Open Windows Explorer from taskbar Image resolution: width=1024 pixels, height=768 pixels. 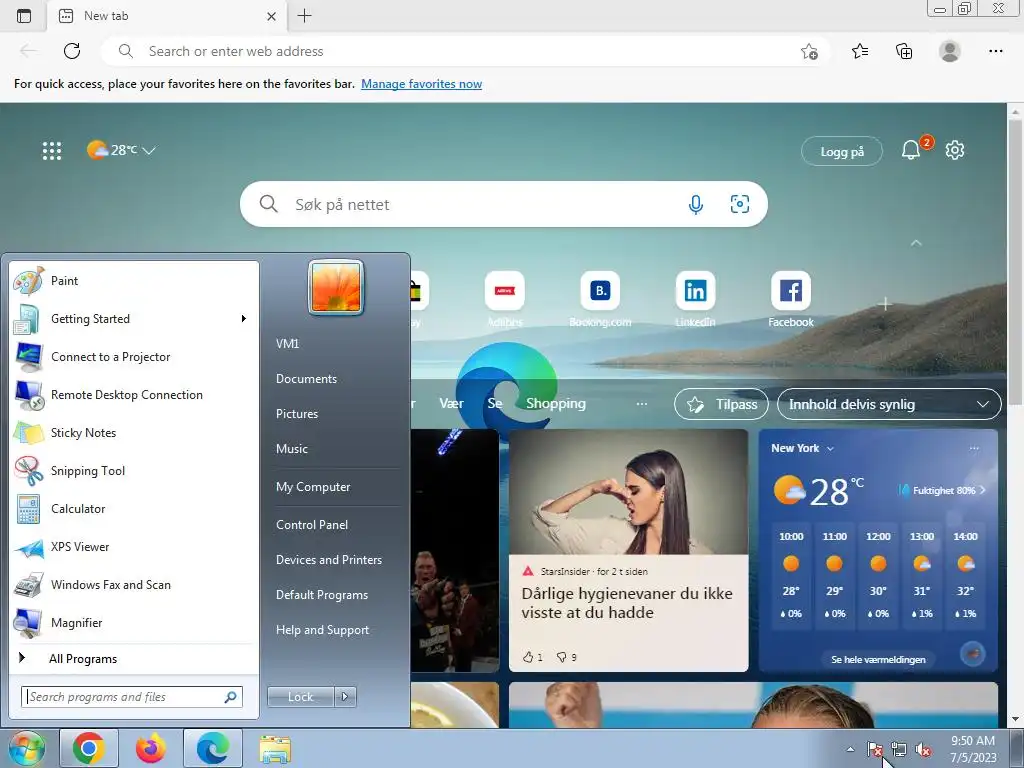(275, 750)
